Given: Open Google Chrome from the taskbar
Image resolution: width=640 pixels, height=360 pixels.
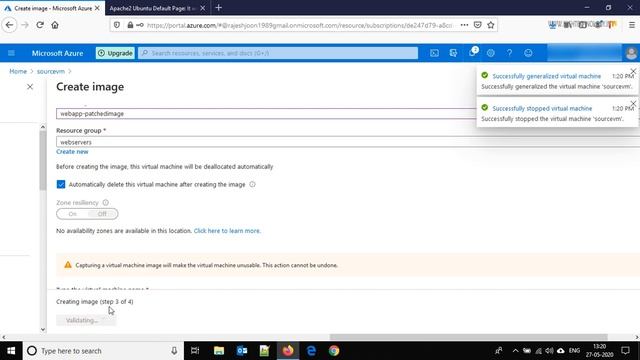Looking at the screenshot, I should (x=334, y=351).
